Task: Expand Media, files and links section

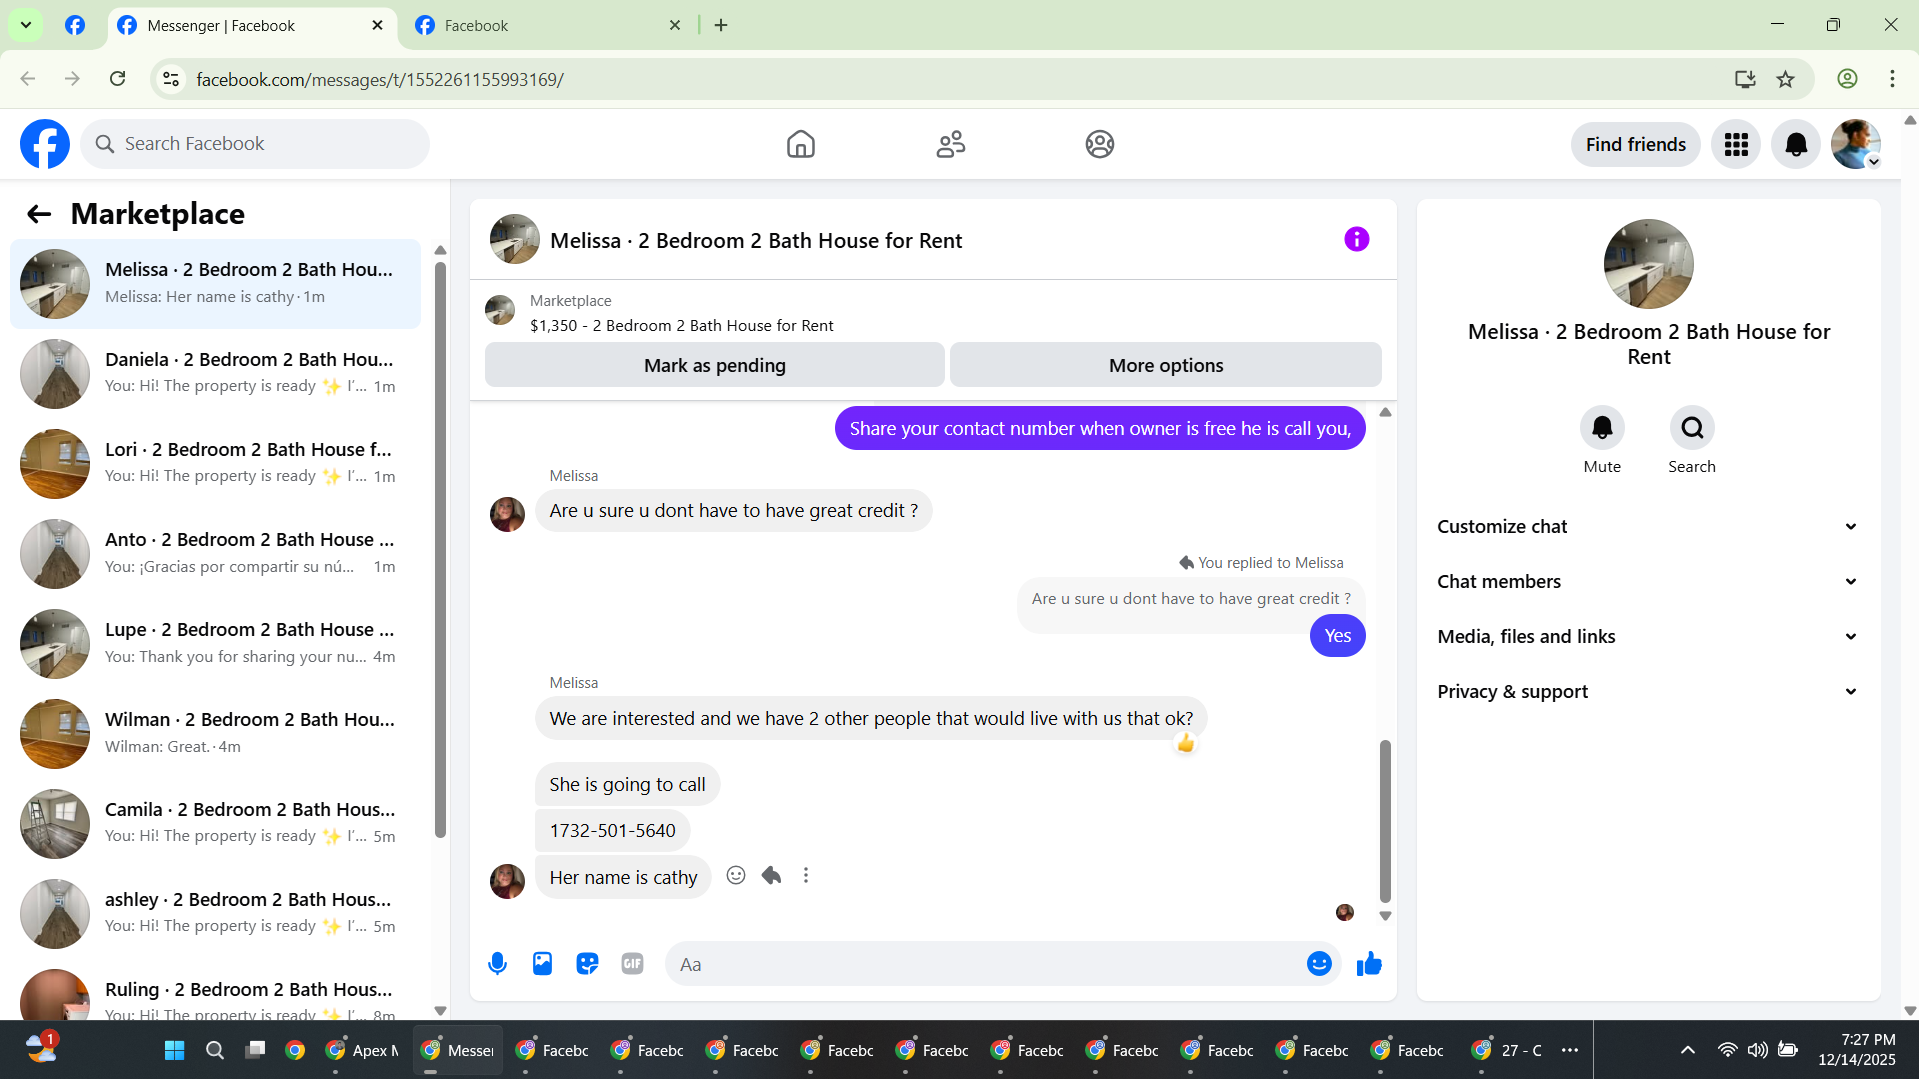Action: 1648,637
